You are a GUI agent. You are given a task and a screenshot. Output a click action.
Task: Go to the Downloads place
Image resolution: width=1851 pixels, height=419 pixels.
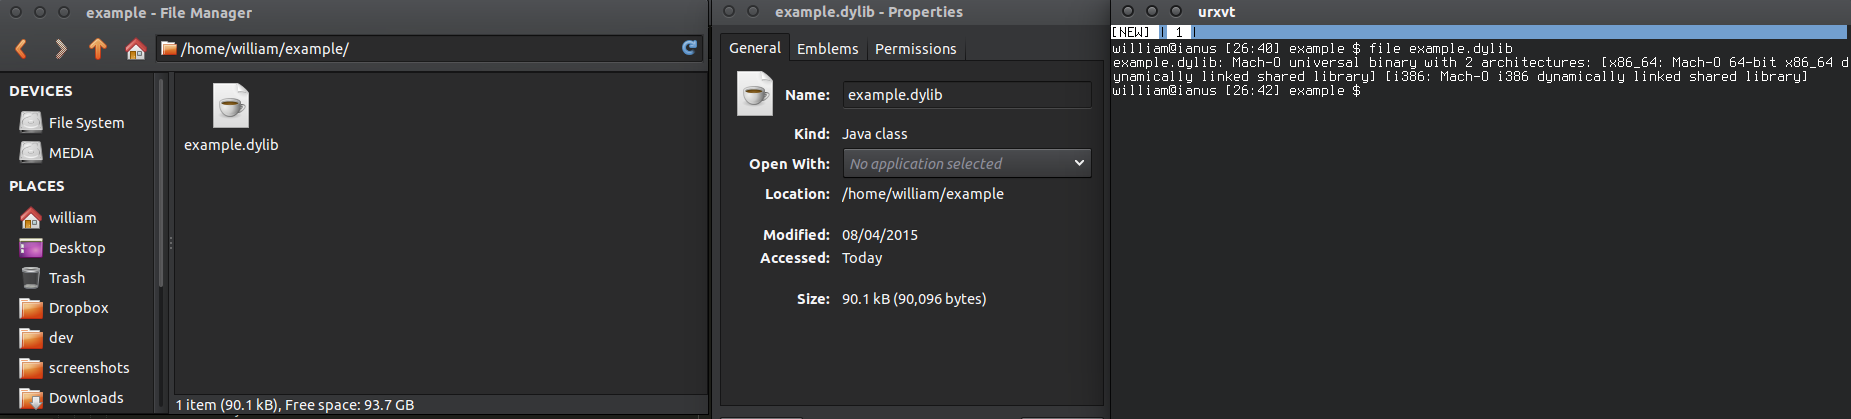click(86, 398)
